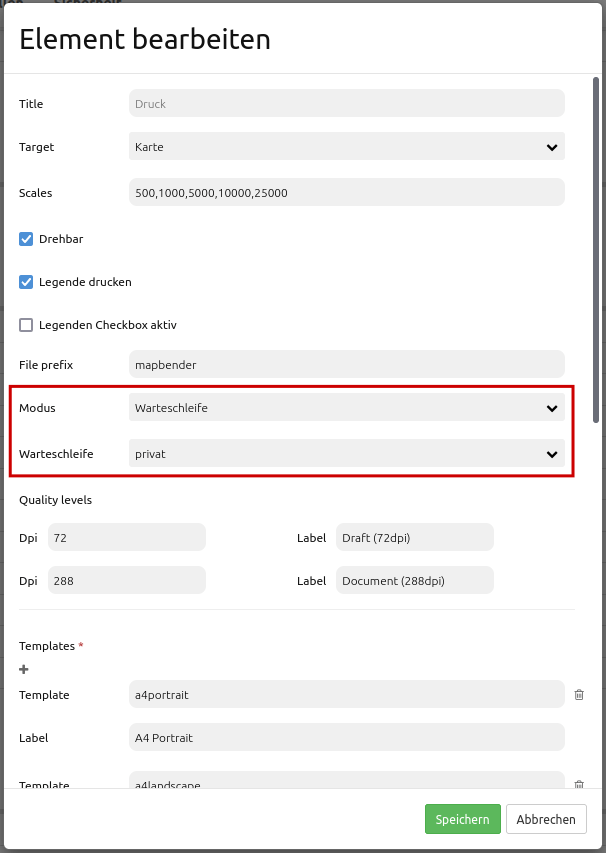Focus the Title field containing Druck
This screenshot has width=606, height=853.
pyautogui.click(x=346, y=104)
